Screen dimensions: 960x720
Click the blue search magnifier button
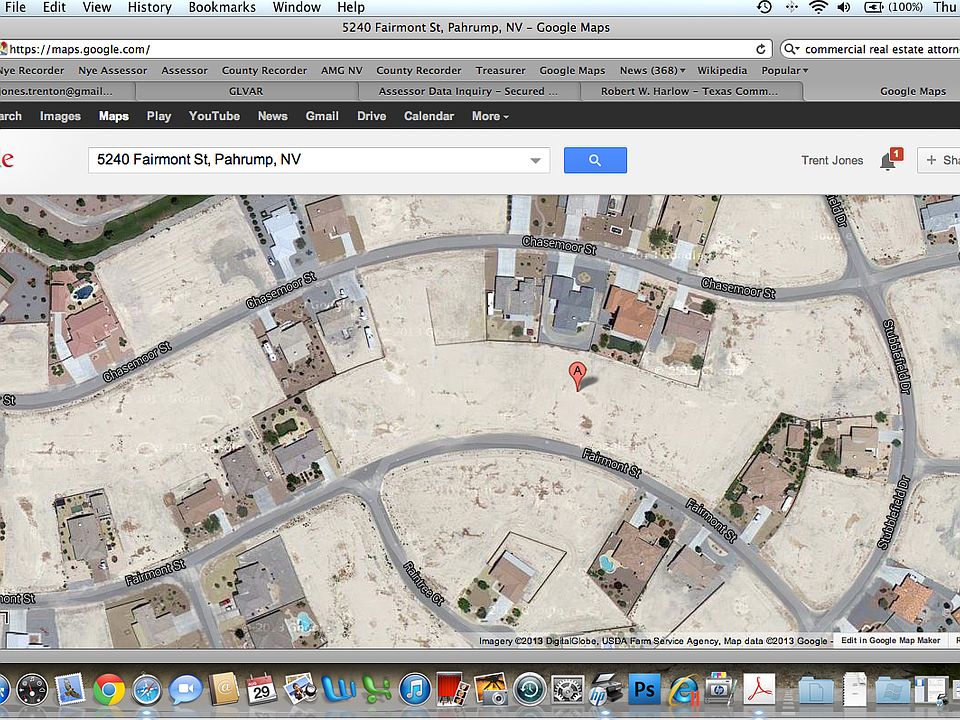595,160
